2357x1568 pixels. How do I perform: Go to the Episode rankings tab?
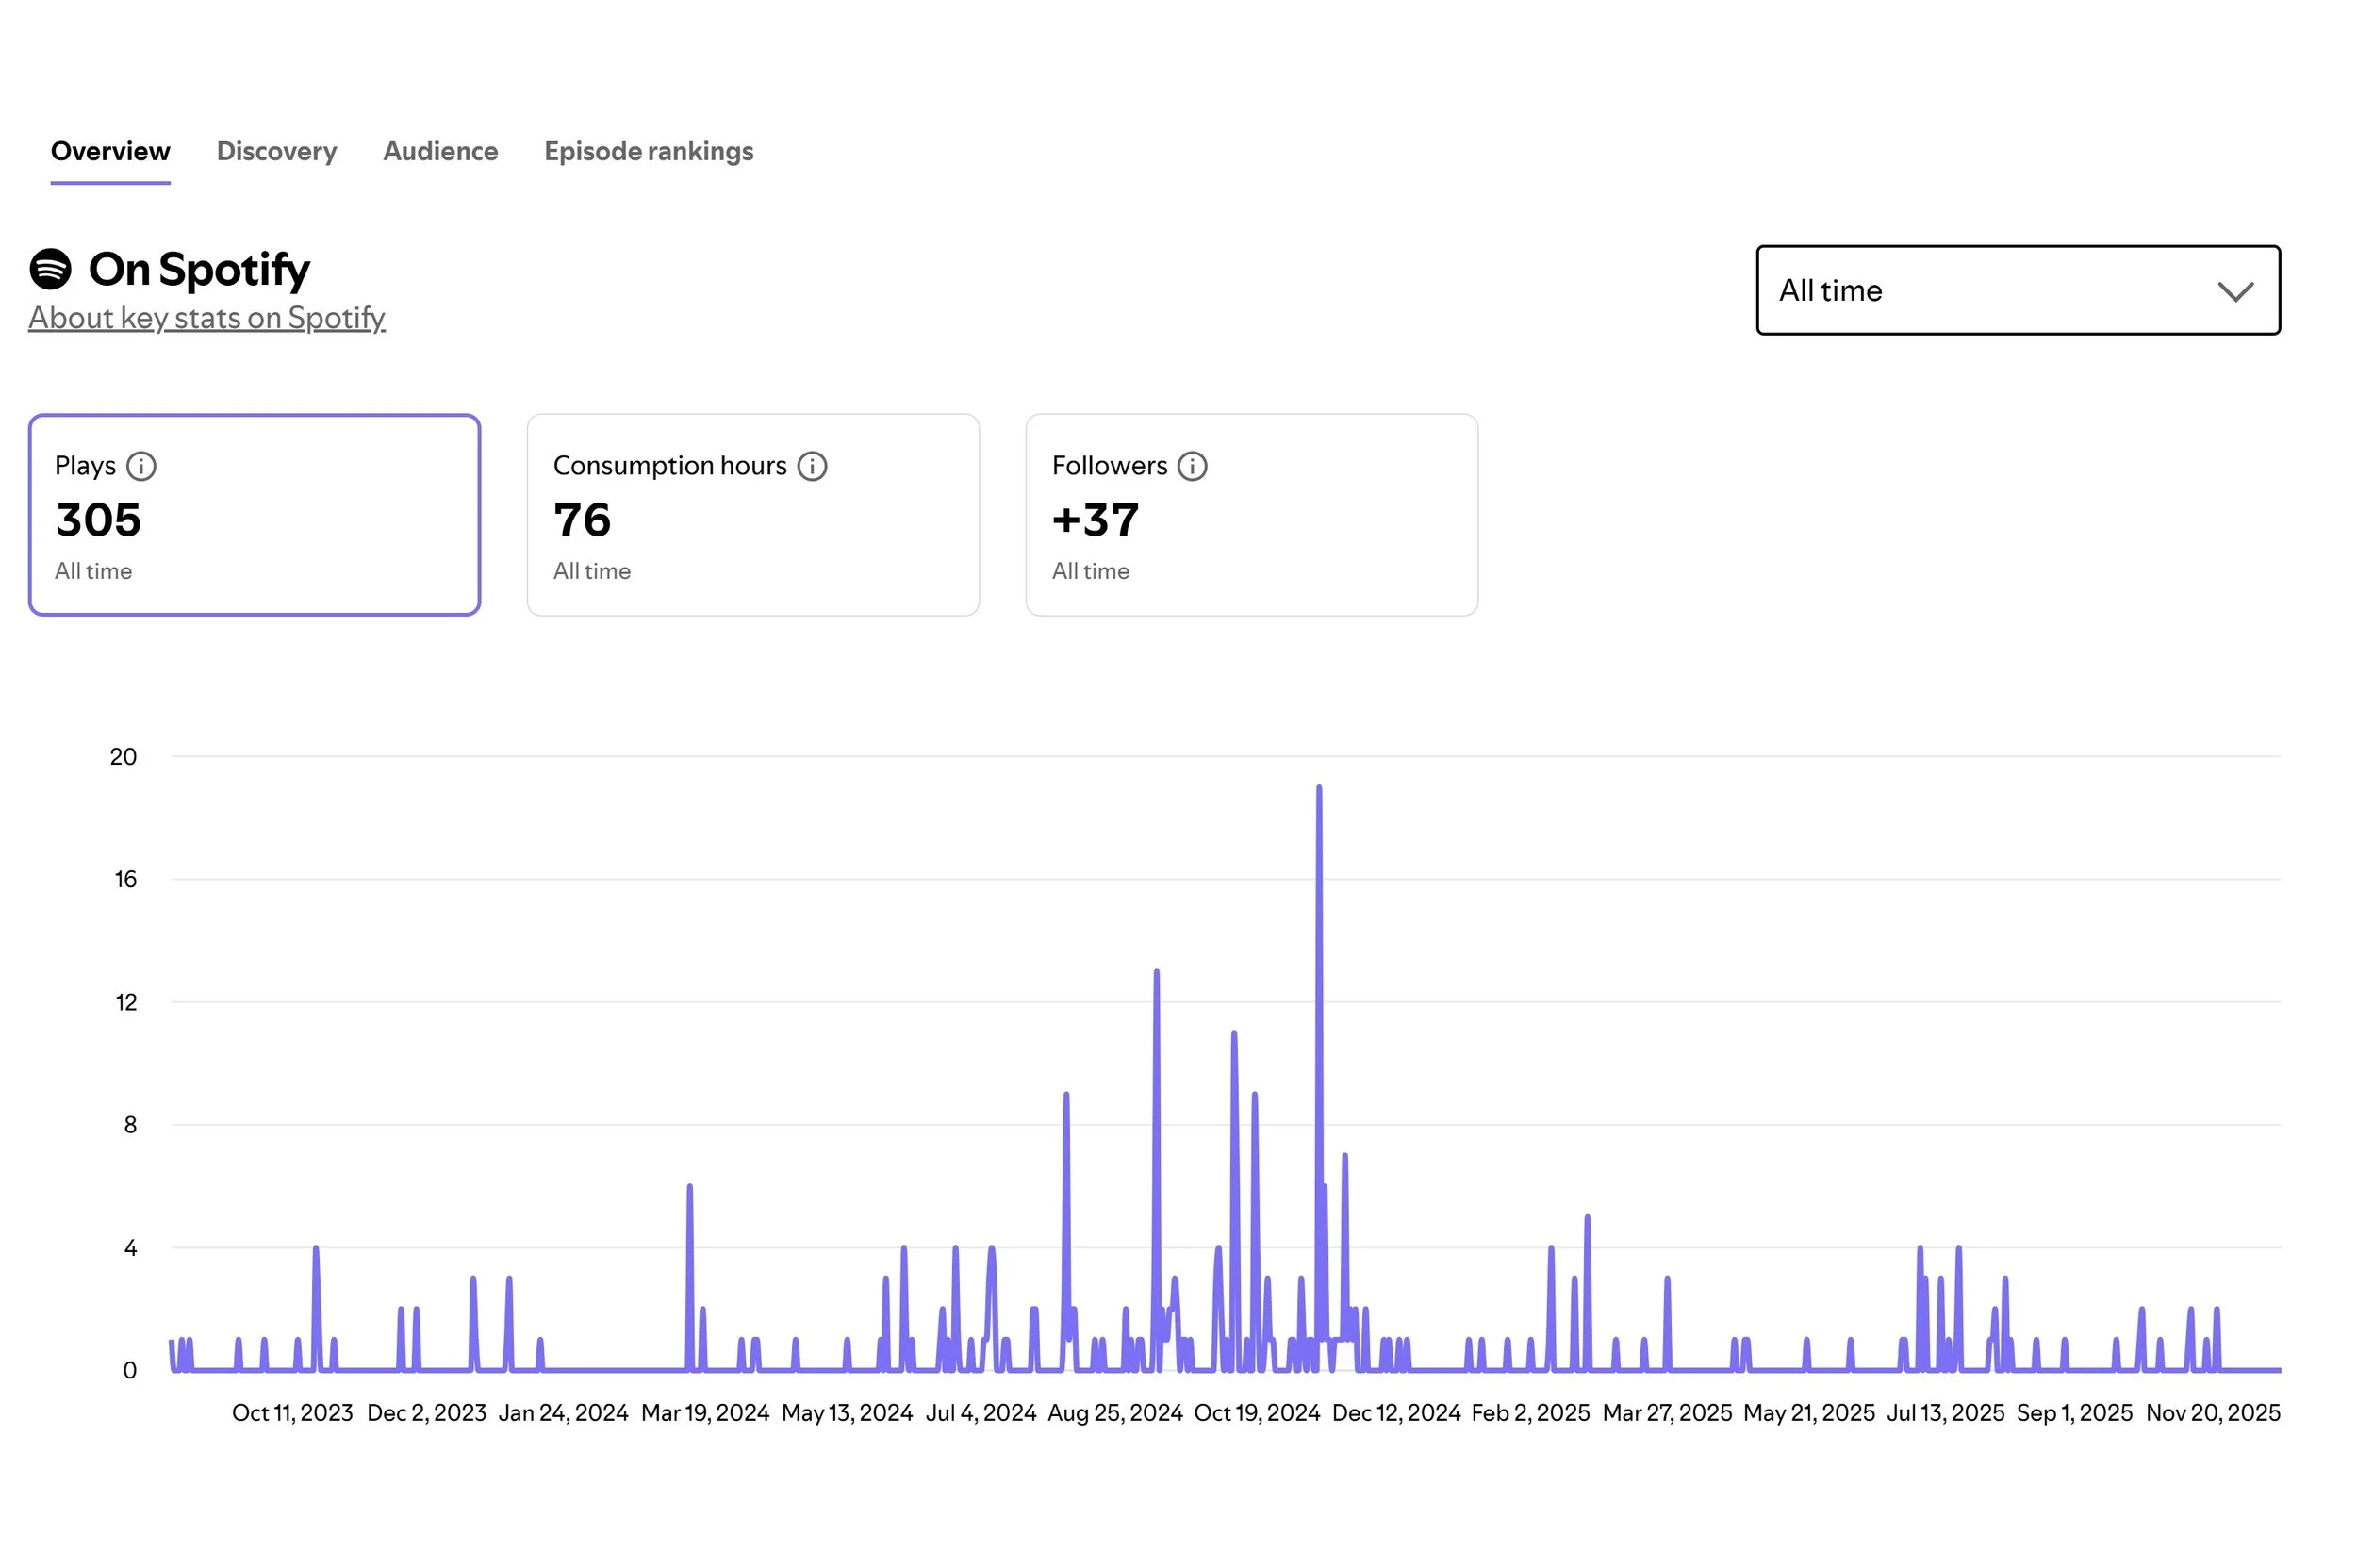pos(648,151)
